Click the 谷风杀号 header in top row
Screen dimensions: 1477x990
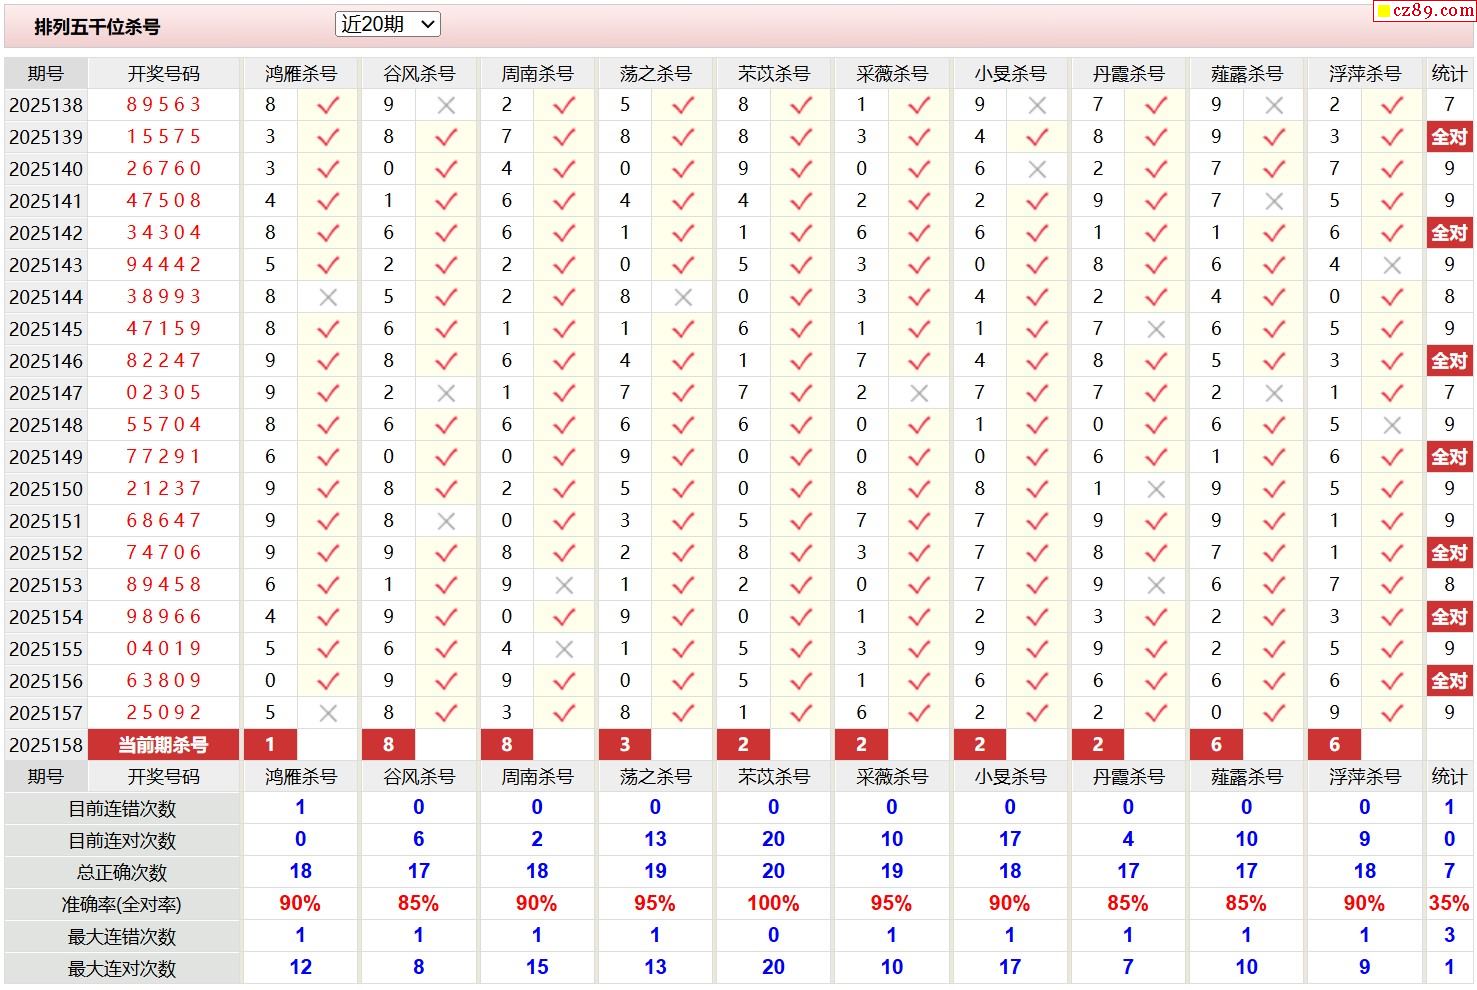[x=419, y=74]
